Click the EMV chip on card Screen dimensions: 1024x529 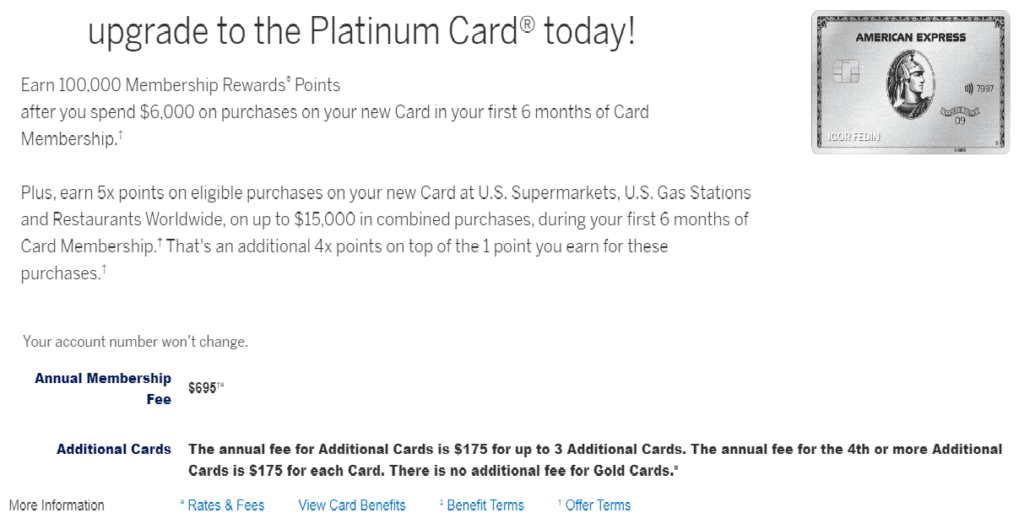click(846, 72)
